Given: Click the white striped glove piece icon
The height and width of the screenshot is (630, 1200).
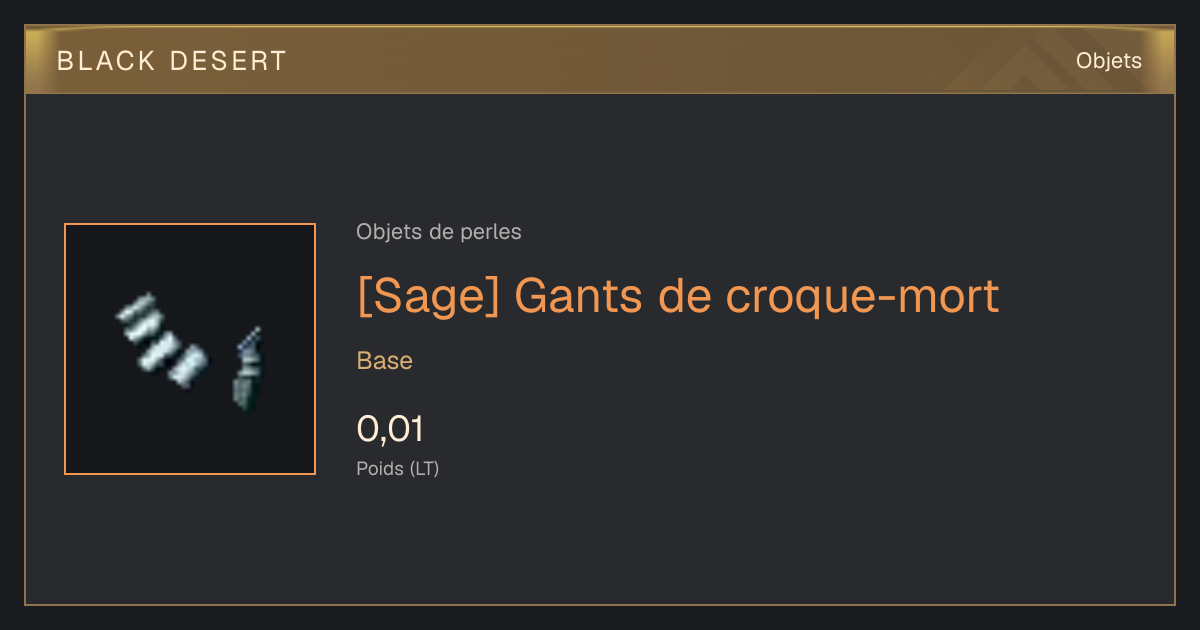Looking at the screenshot, I should [162, 340].
